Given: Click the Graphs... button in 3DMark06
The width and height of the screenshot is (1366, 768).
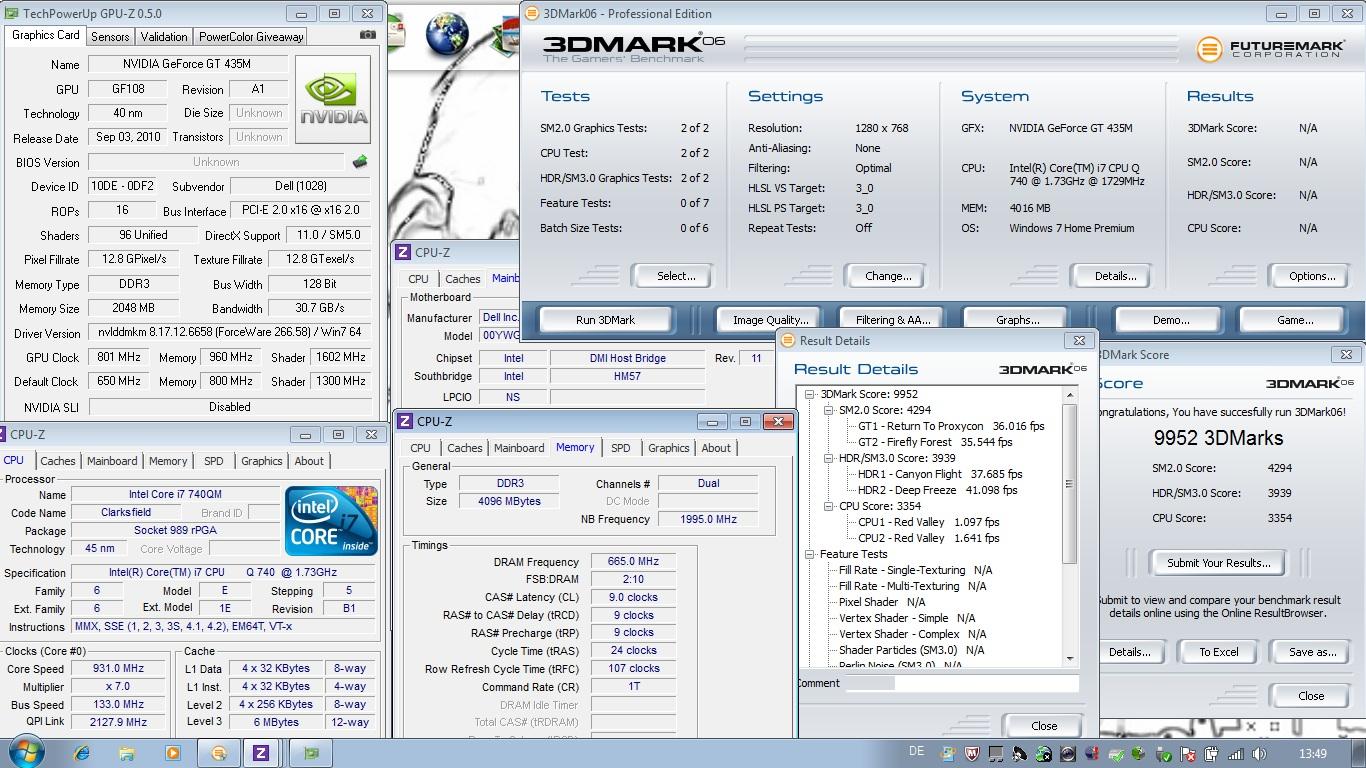Looking at the screenshot, I should click(1017, 320).
